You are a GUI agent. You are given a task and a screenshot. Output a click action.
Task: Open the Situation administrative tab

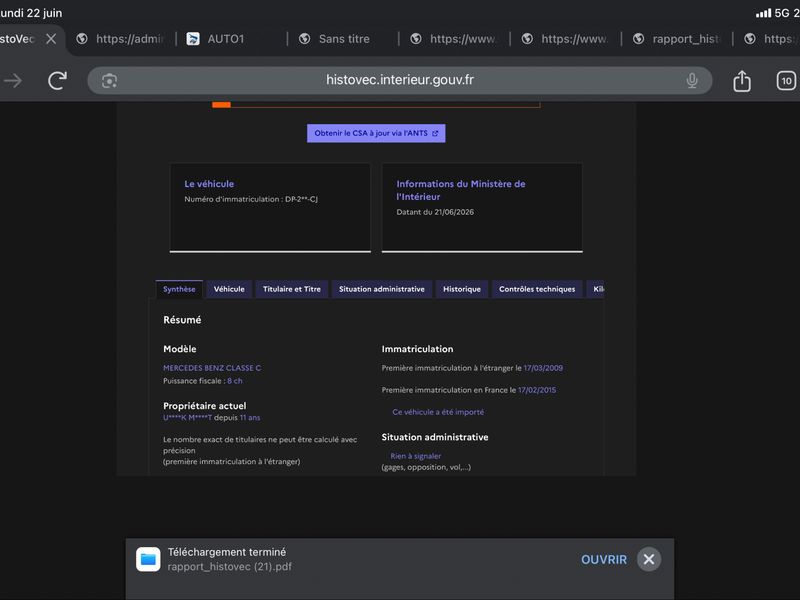[382, 289]
